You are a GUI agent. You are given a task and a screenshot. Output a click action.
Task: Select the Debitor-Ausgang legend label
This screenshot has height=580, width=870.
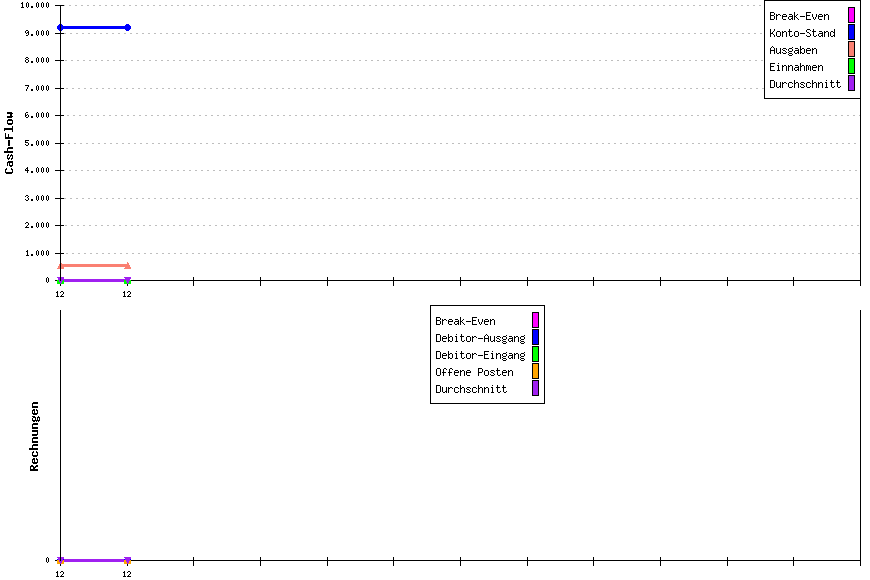[x=479, y=338]
